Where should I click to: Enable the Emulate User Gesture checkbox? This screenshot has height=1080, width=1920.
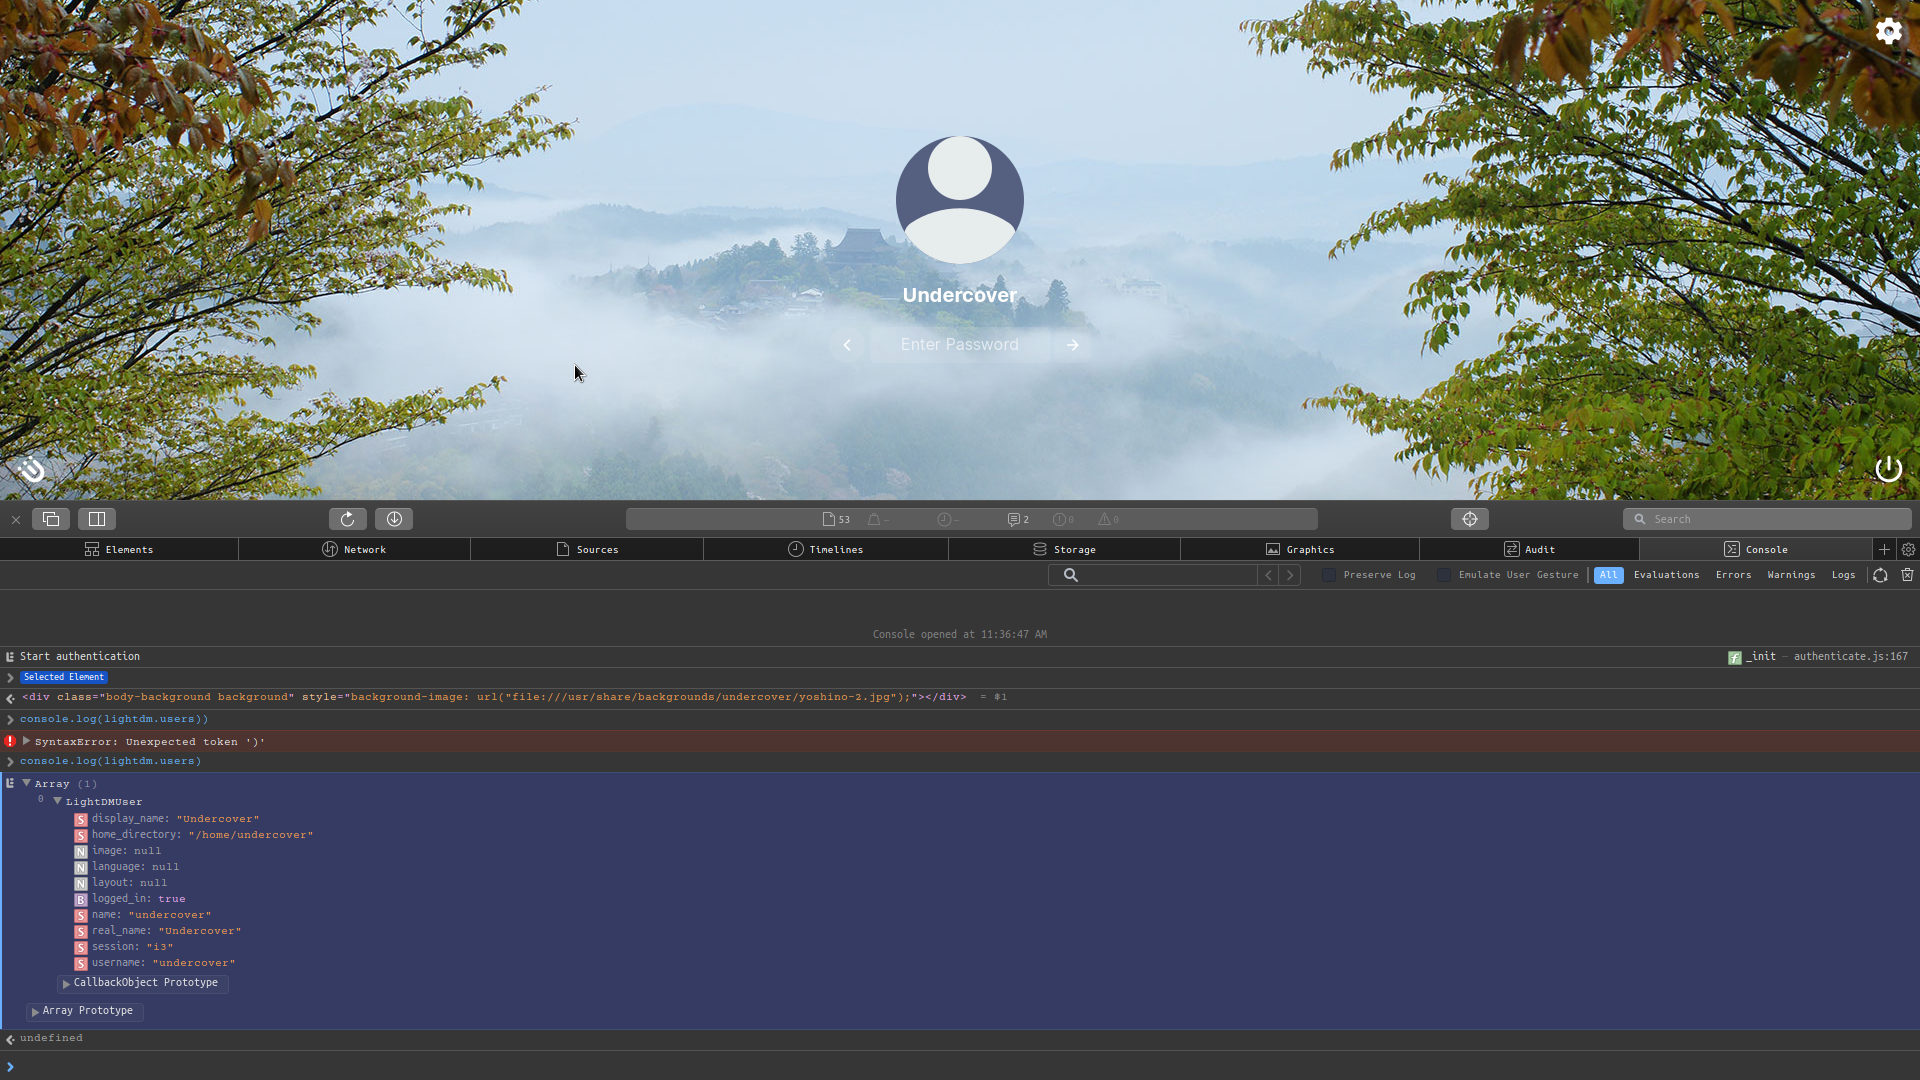[x=1444, y=575]
